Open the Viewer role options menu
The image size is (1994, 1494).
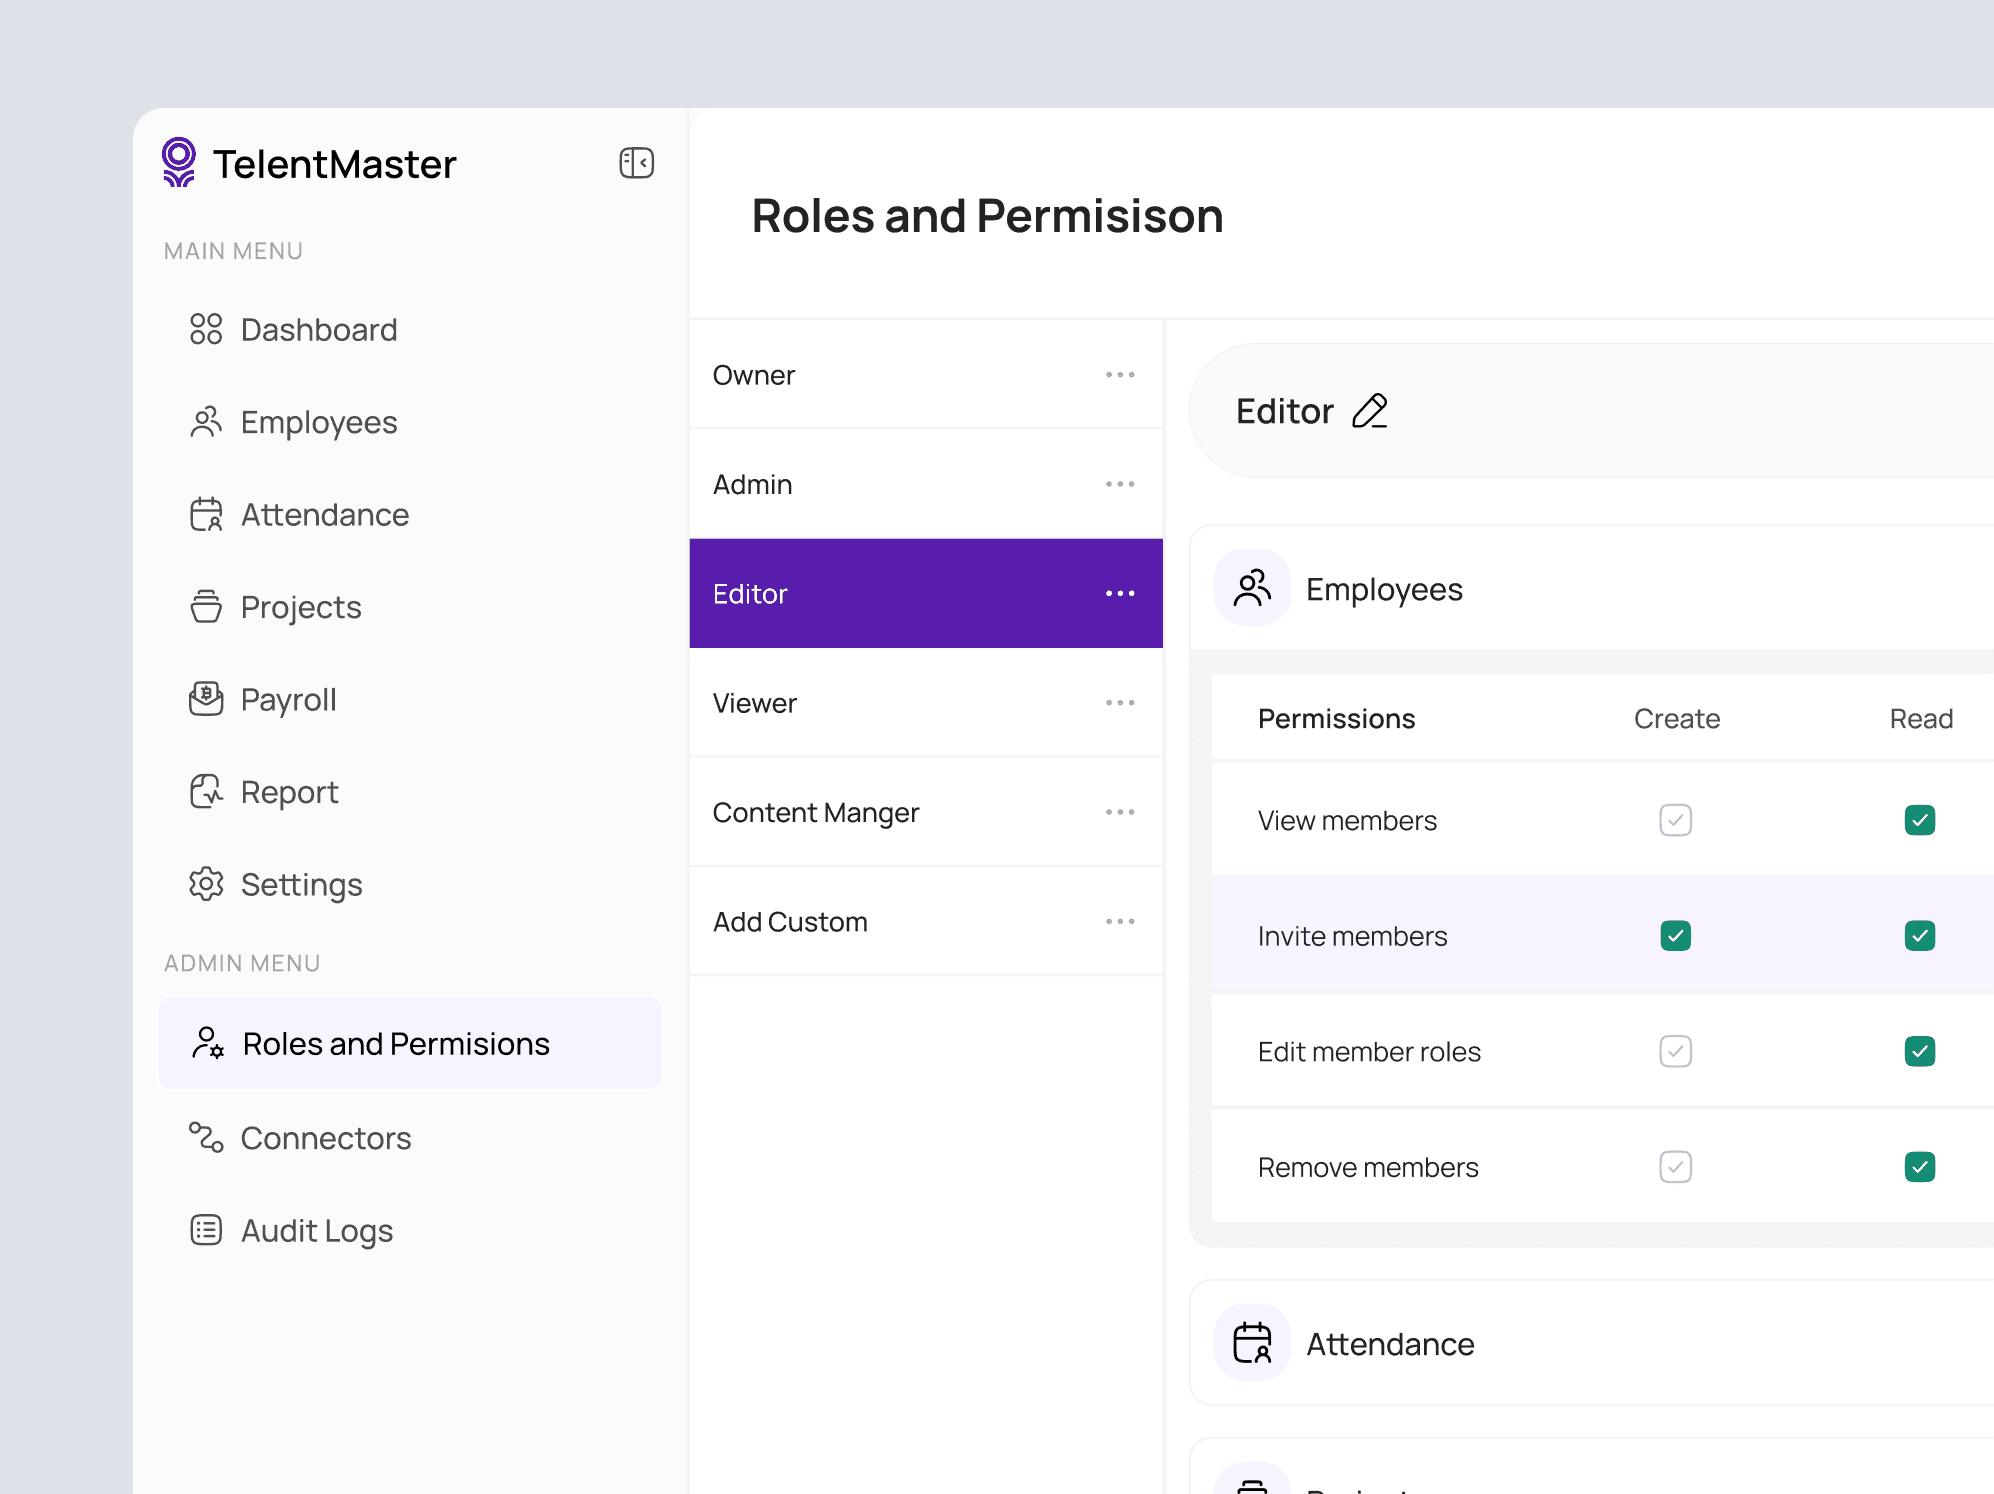click(x=1120, y=703)
